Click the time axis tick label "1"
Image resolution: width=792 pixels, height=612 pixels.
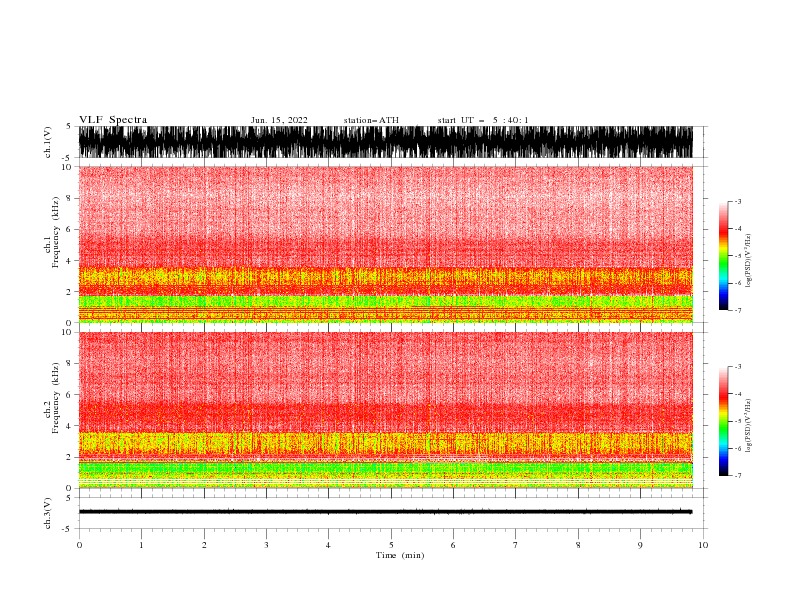[x=141, y=545]
